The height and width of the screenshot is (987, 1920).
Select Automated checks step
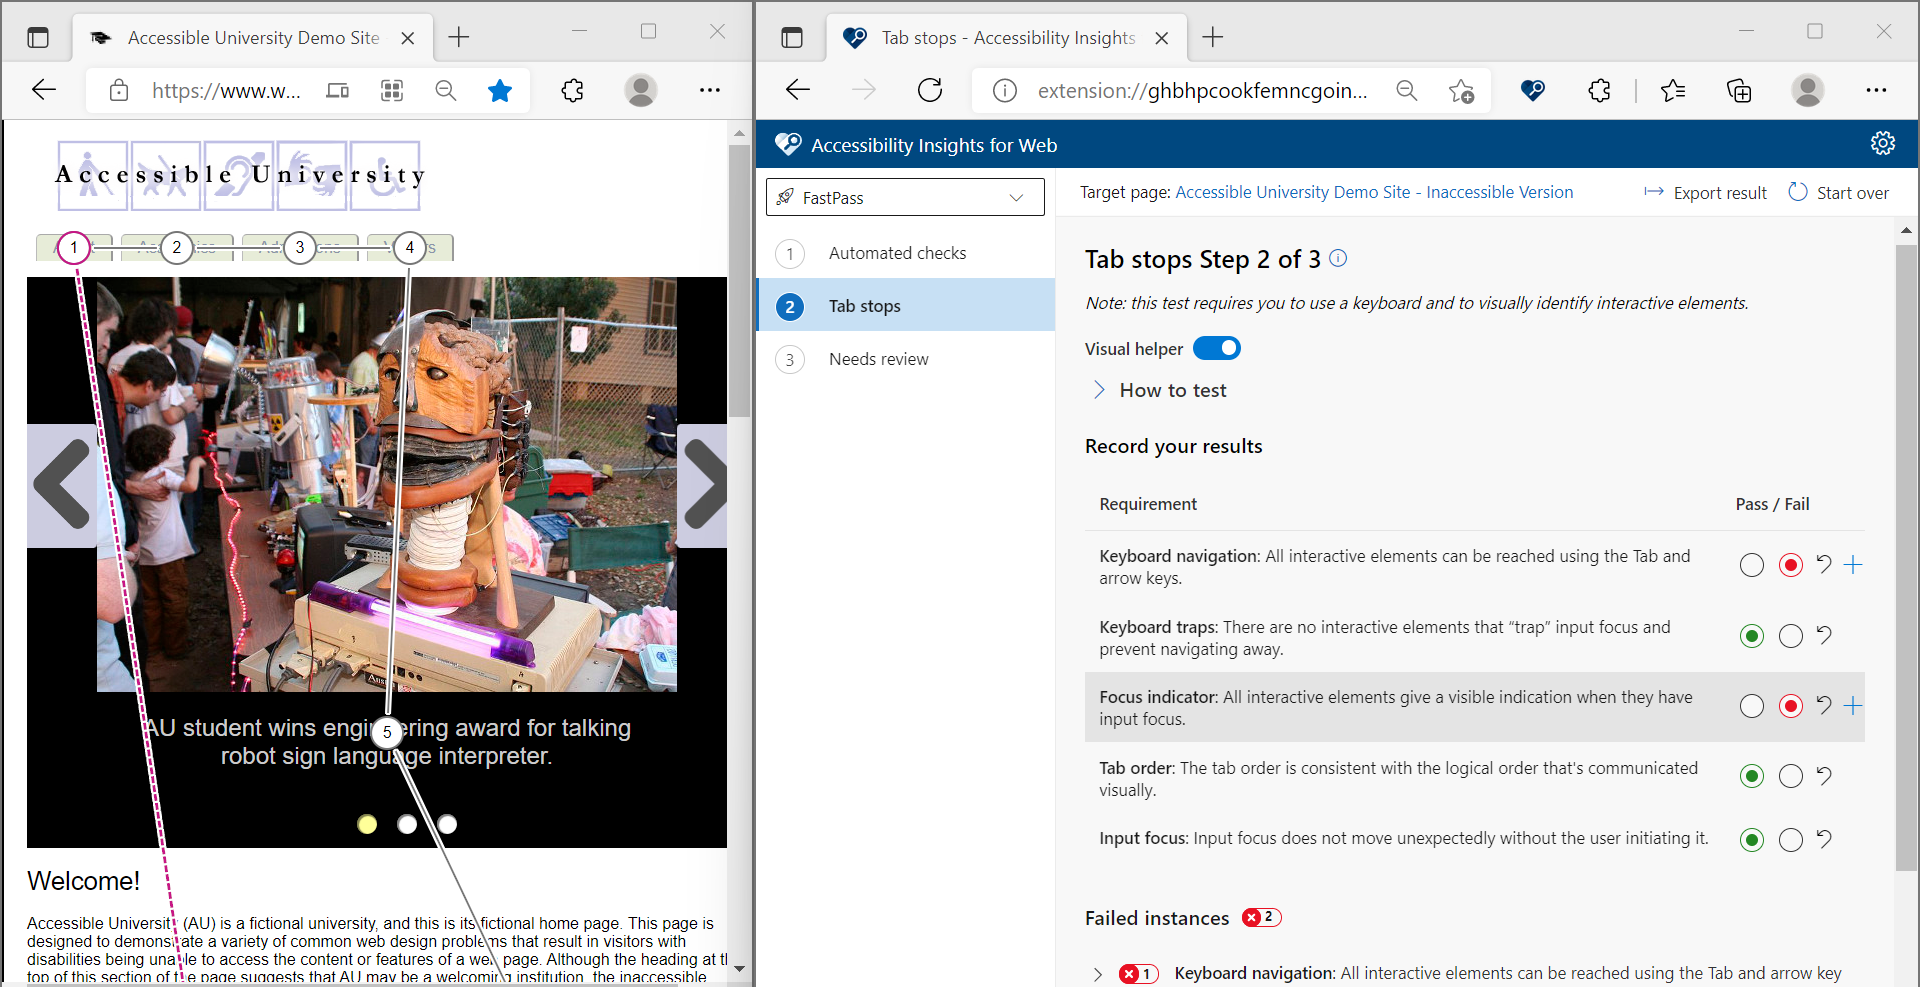click(x=906, y=253)
